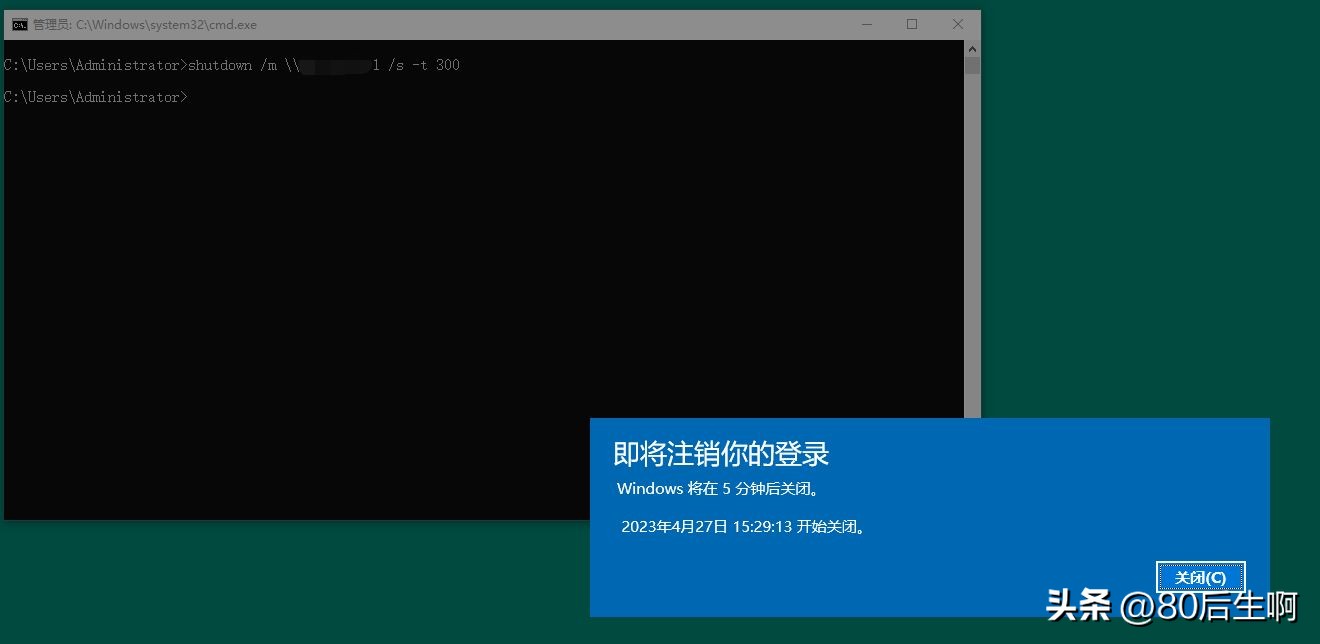Click the title text 管理员: C:\Windows\system32\cmd.exe
Screen dimensions: 1320x644
click(144, 24)
